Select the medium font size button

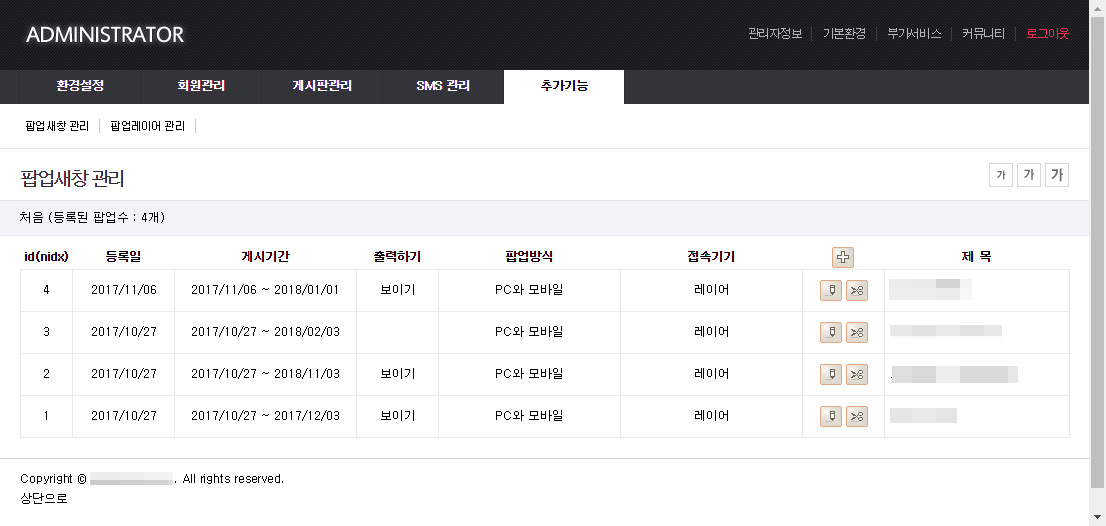coord(1028,176)
